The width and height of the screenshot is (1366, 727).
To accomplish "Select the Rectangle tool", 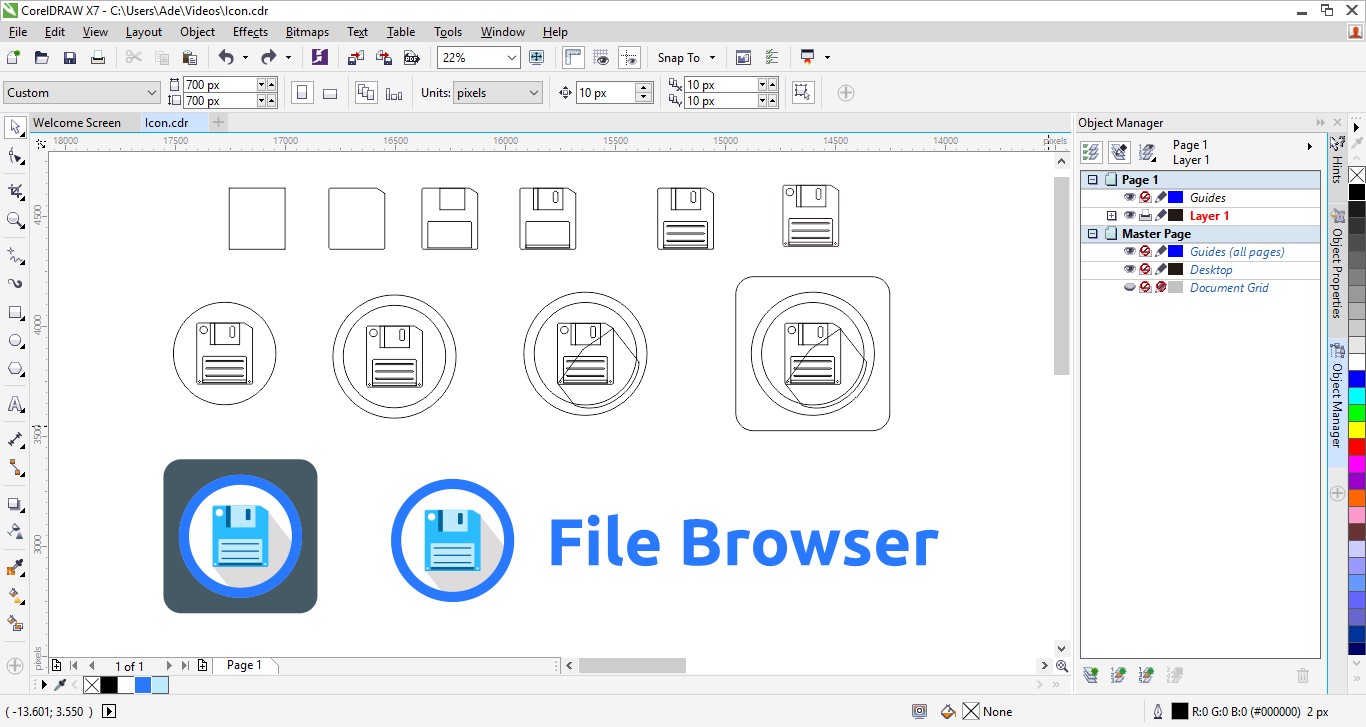I will click(15, 313).
